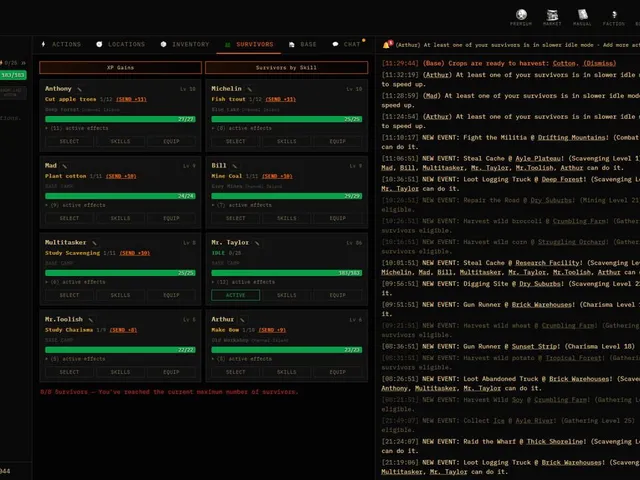Expand Anthony's (11) active effects
The height and width of the screenshot is (480, 640).
[x=77, y=128]
